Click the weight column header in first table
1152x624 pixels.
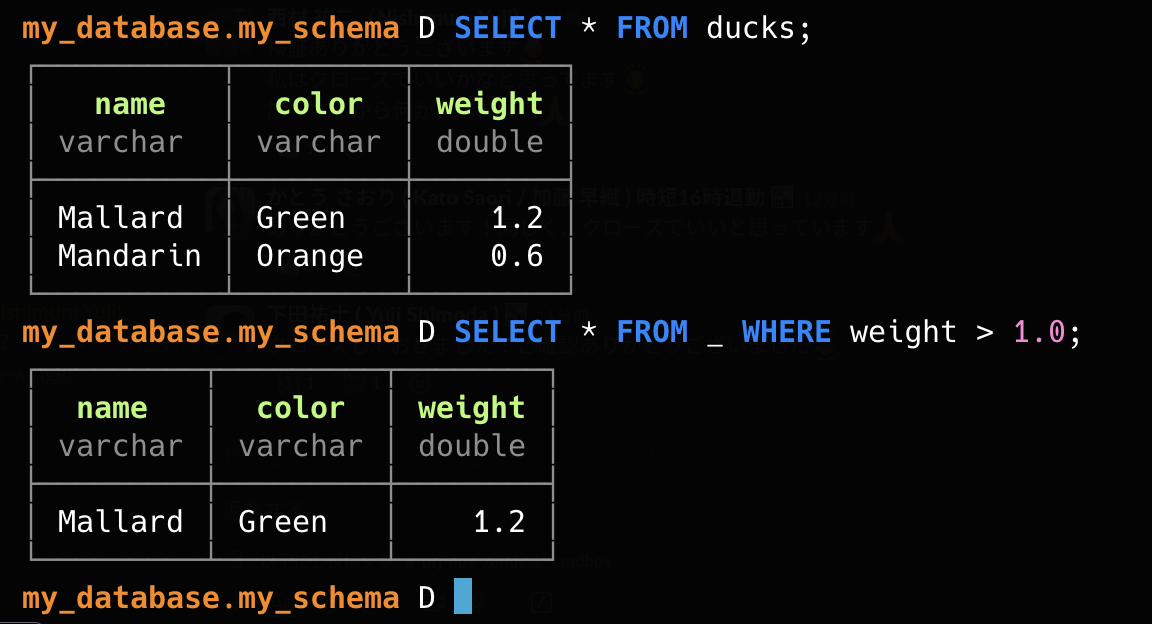click(x=489, y=104)
